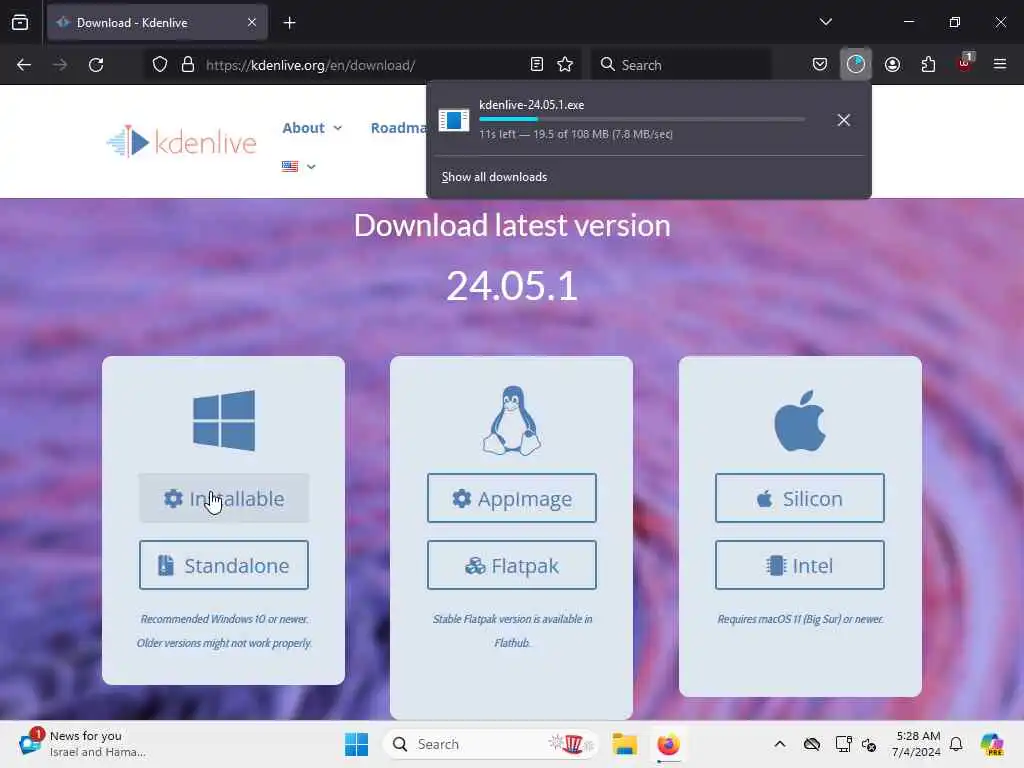1024x768 pixels.
Task: Open the Pocket save icon
Action: (x=820, y=65)
